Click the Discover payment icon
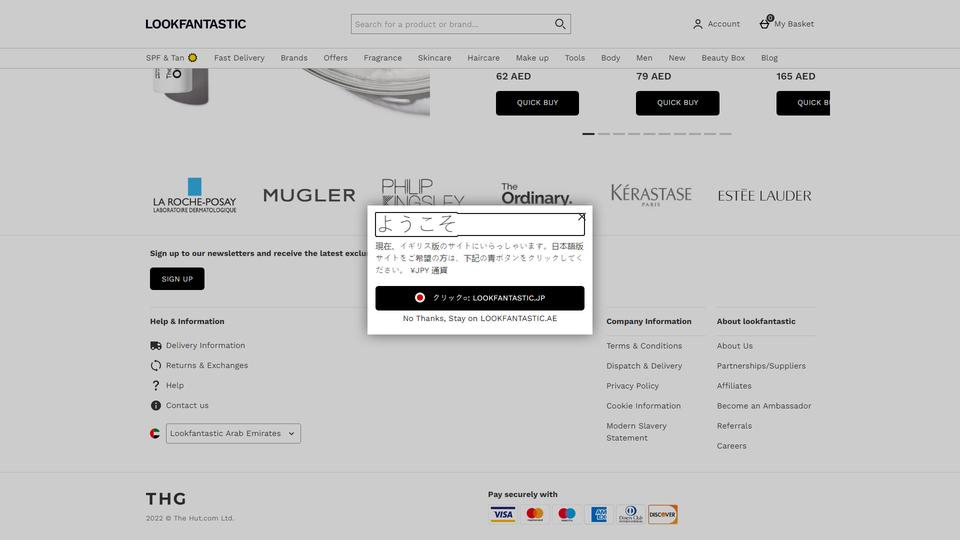This screenshot has width=960, height=540. tap(662, 514)
